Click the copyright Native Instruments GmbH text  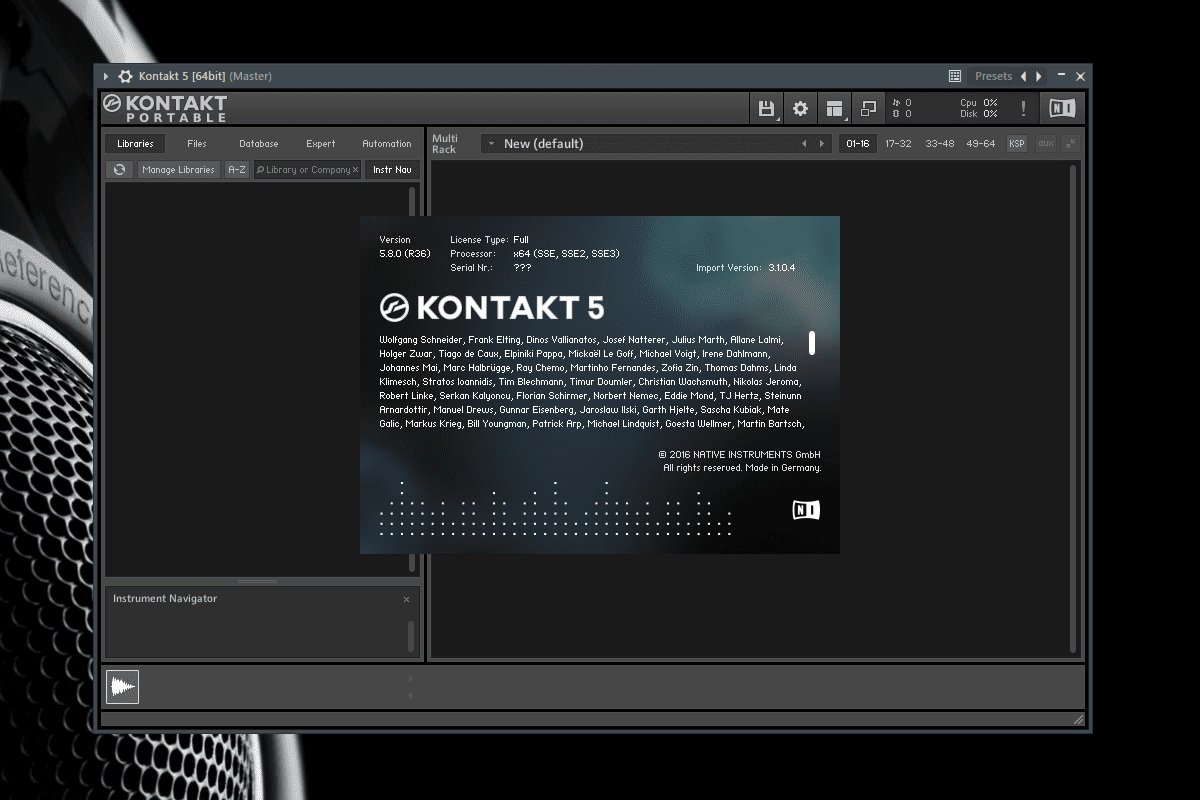[x=739, y=454]
